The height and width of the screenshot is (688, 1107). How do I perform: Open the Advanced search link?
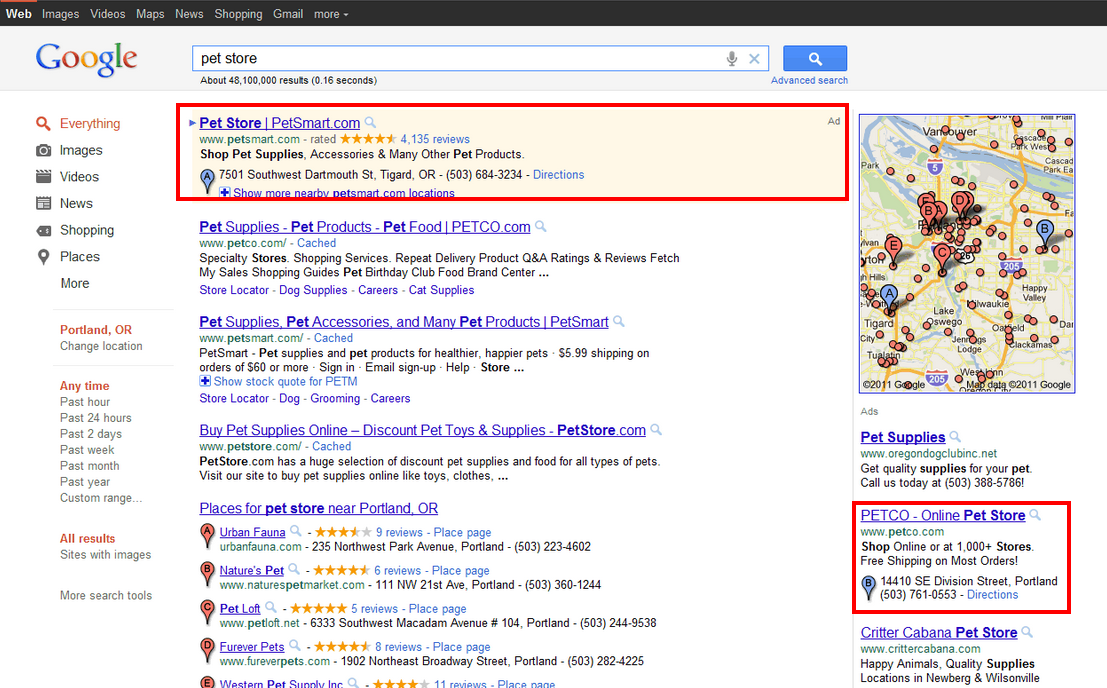809,80
